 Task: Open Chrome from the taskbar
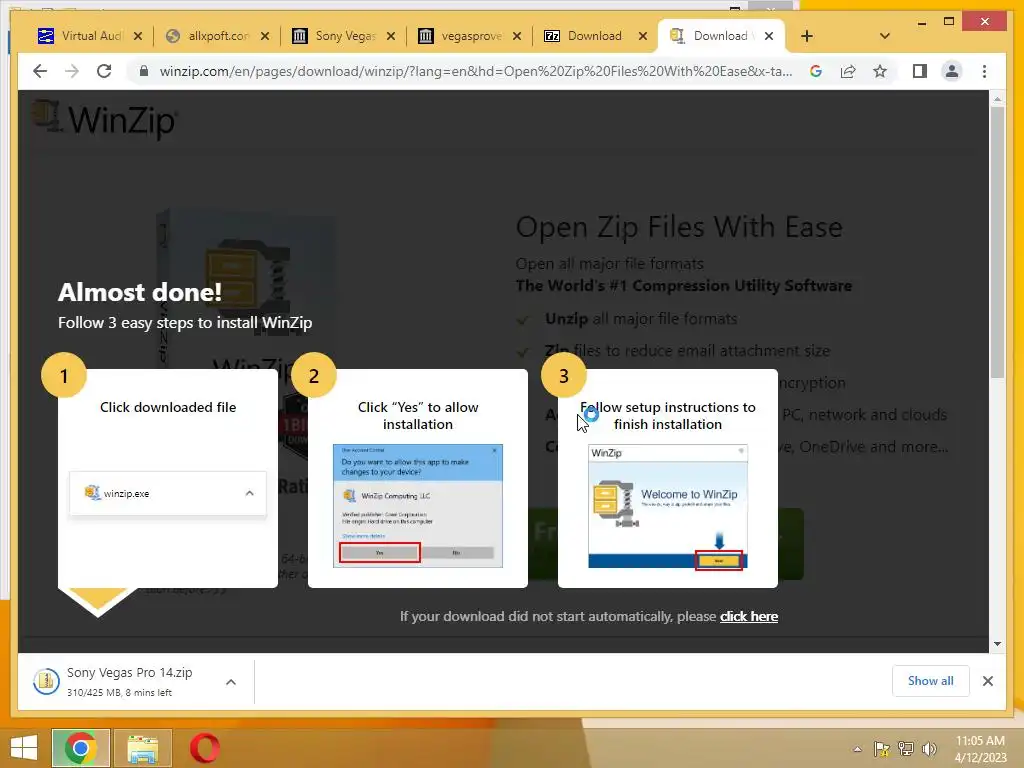(x=80, y=748)
